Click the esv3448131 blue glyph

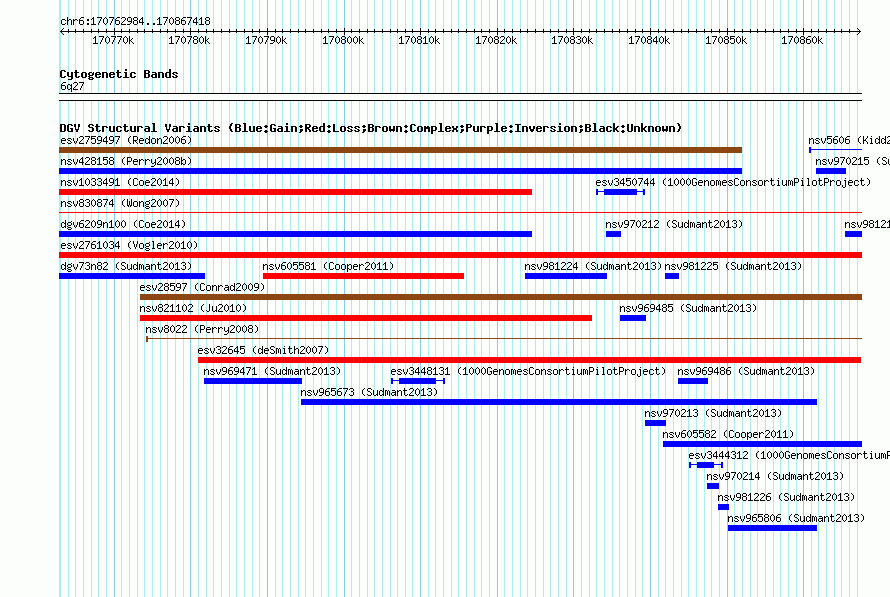(418, 381)
